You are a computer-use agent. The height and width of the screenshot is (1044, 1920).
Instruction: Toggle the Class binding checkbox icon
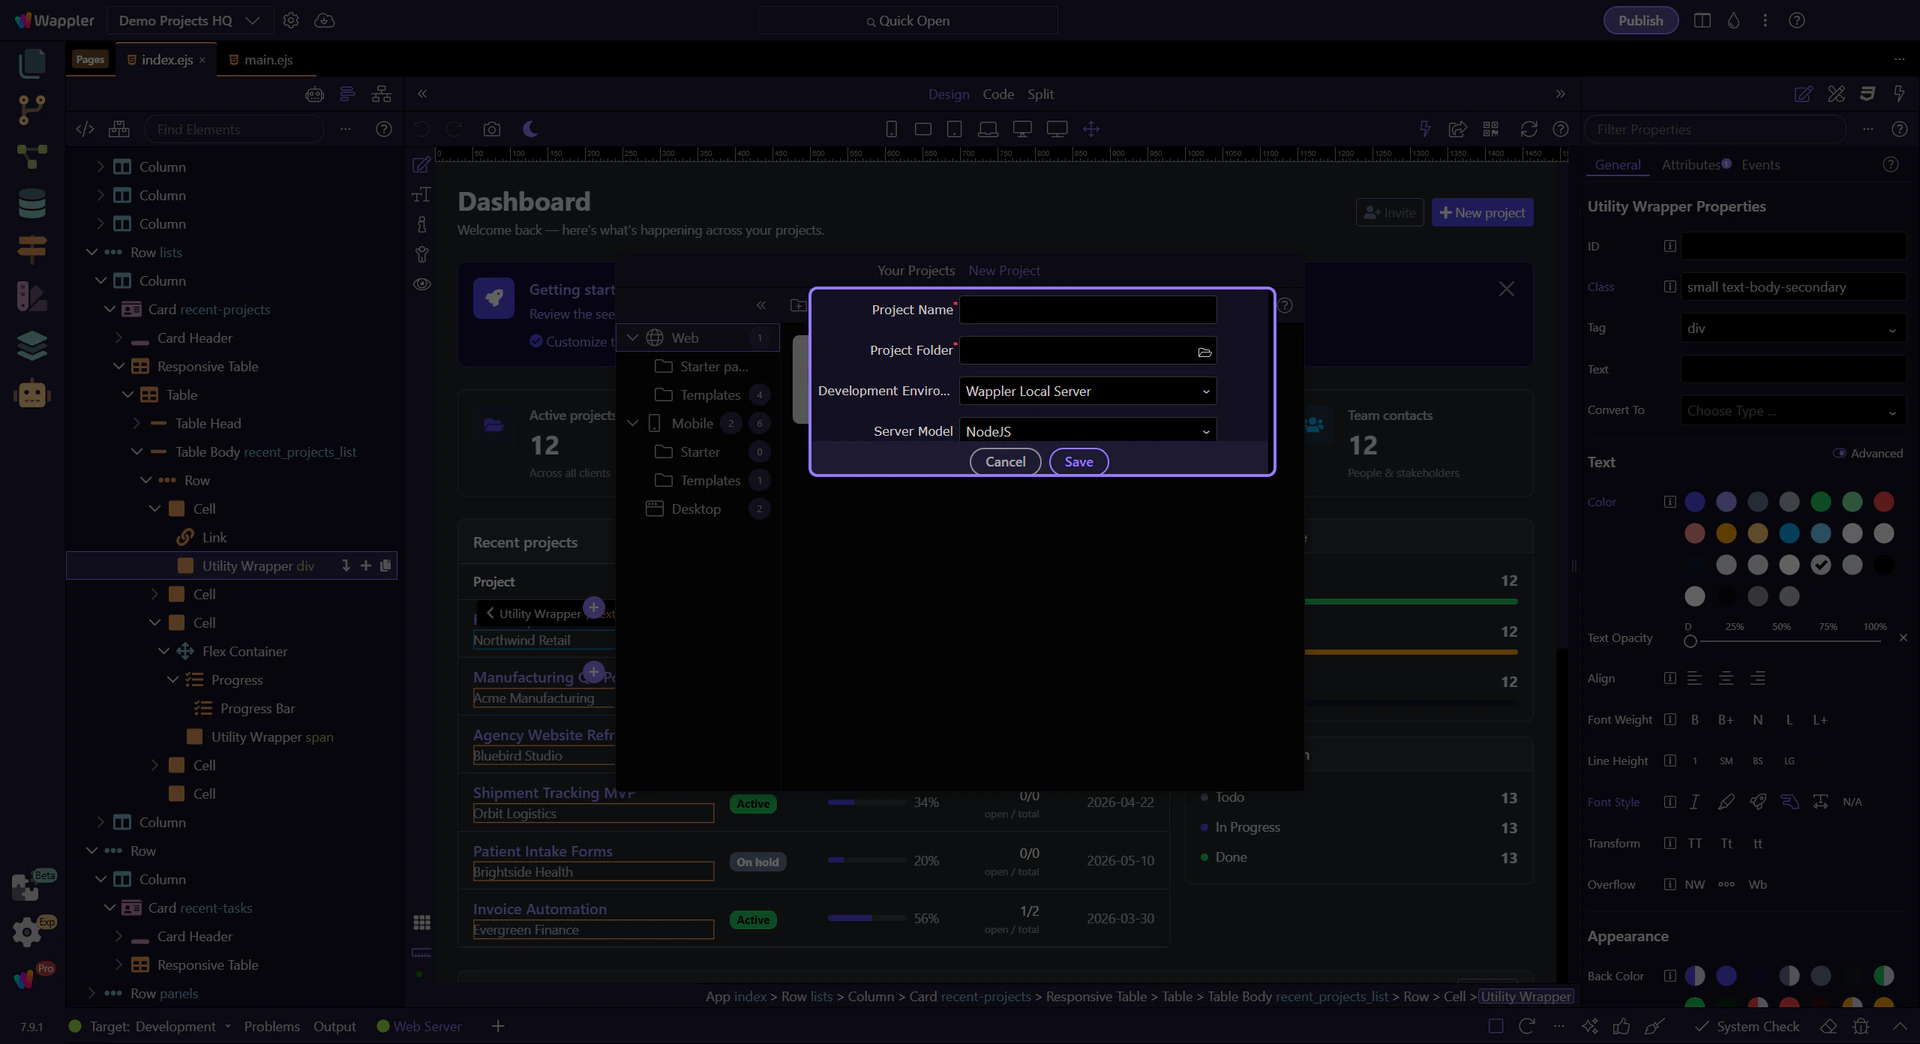click(1669, 287)
